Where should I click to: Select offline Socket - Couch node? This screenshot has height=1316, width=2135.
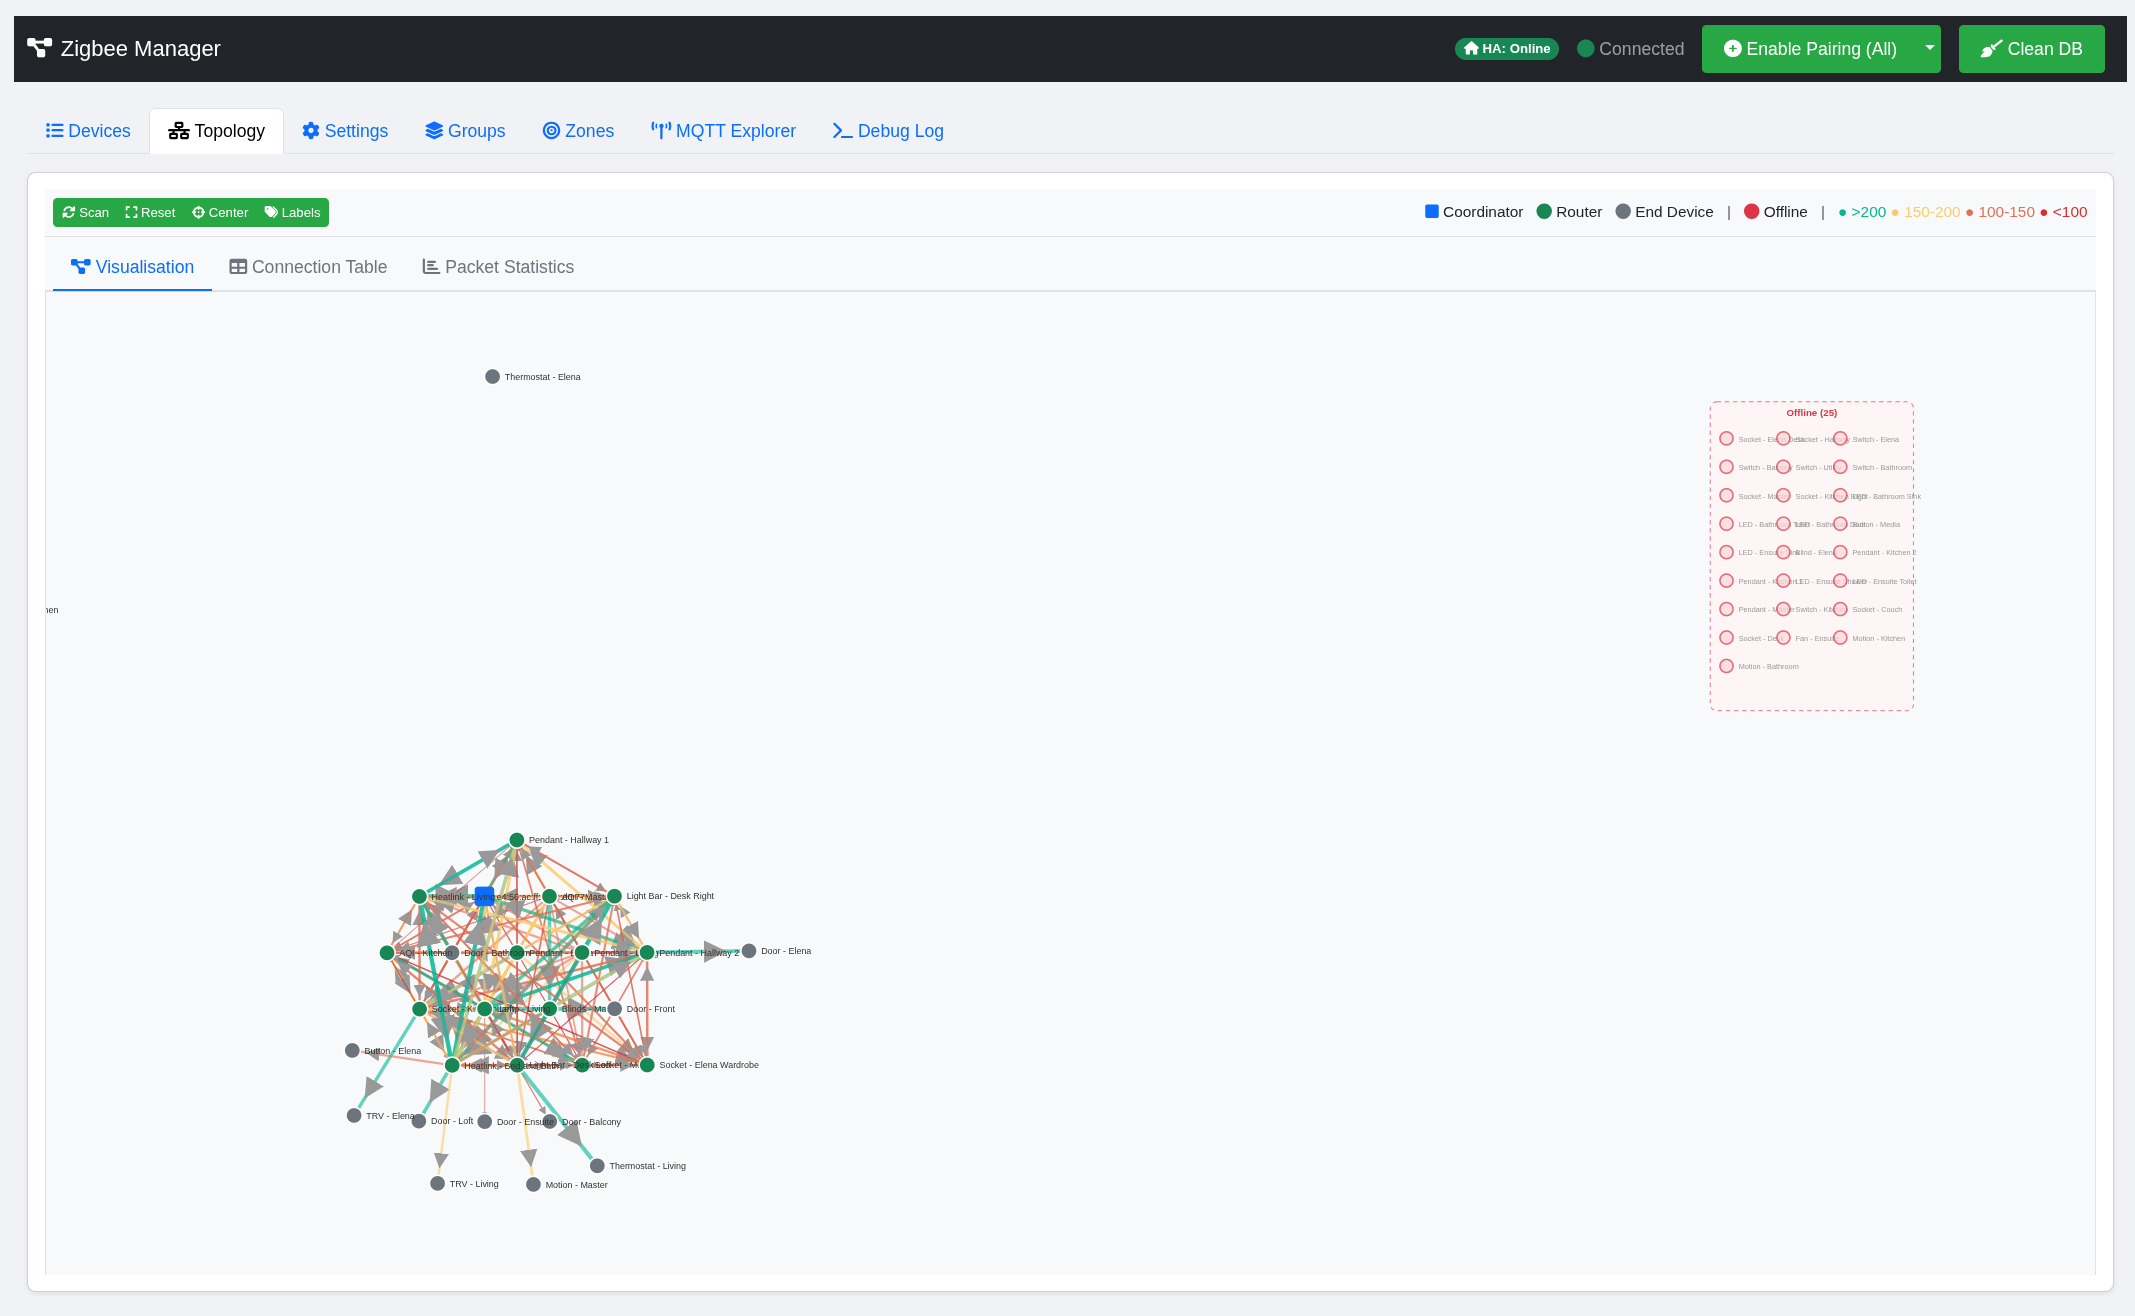tap(1840, 609)
